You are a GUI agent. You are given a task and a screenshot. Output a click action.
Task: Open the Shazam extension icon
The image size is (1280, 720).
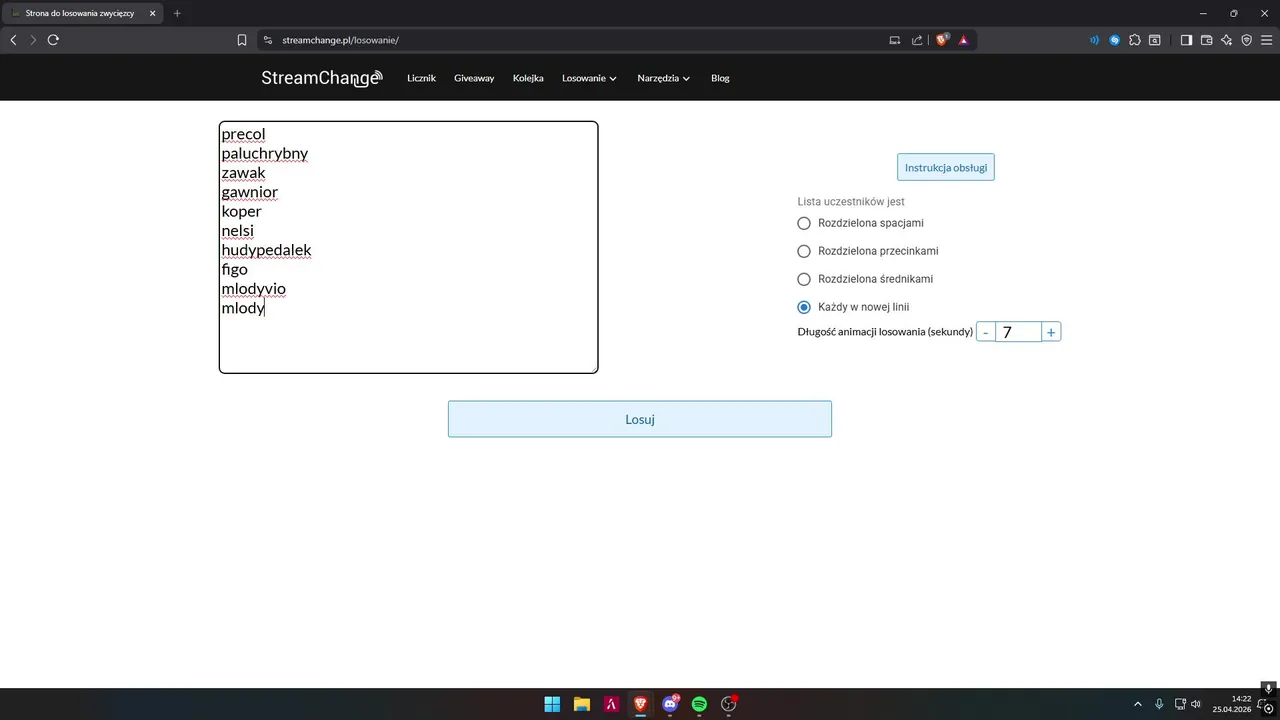(x=1114, y=40)
